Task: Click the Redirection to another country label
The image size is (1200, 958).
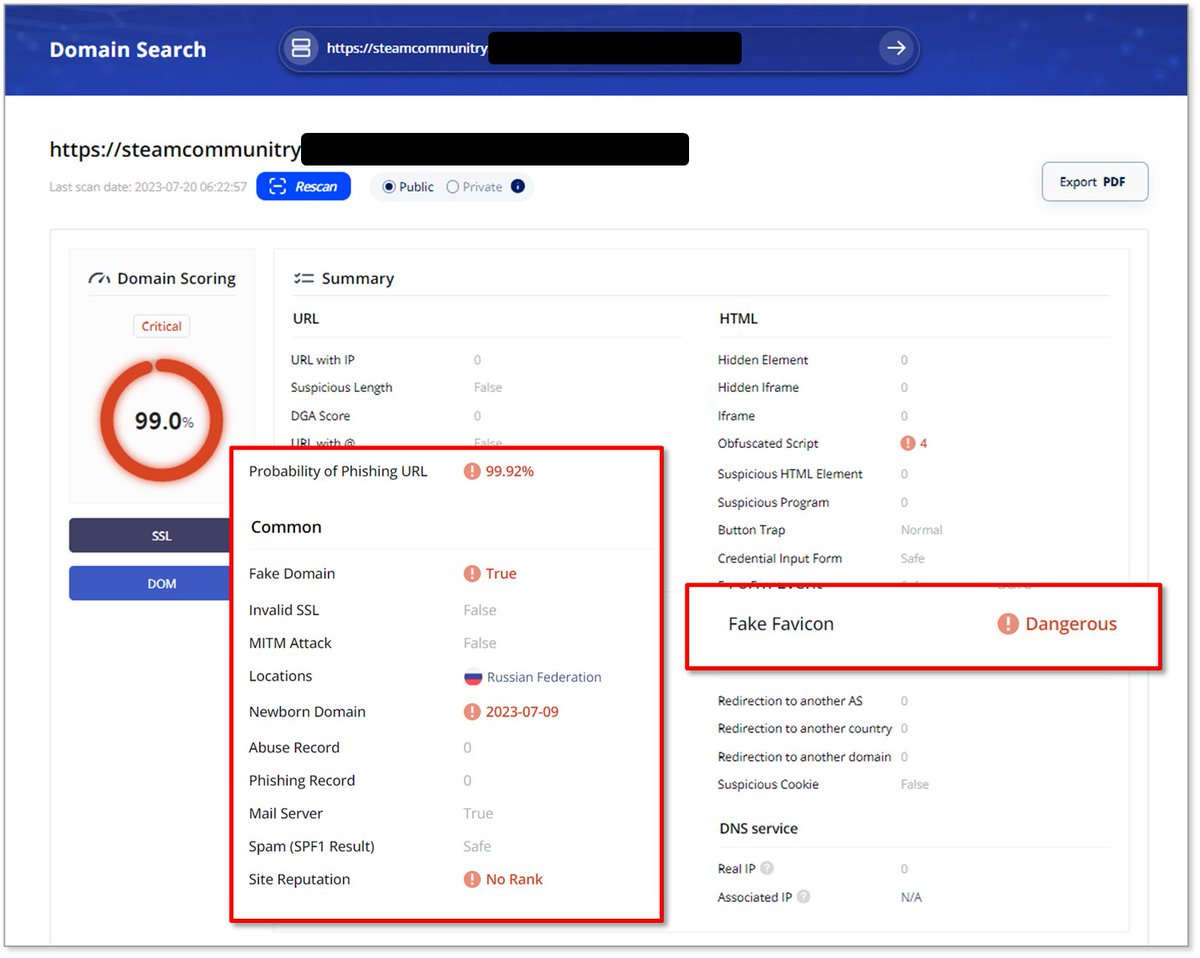Action: [x=805, y=729]
